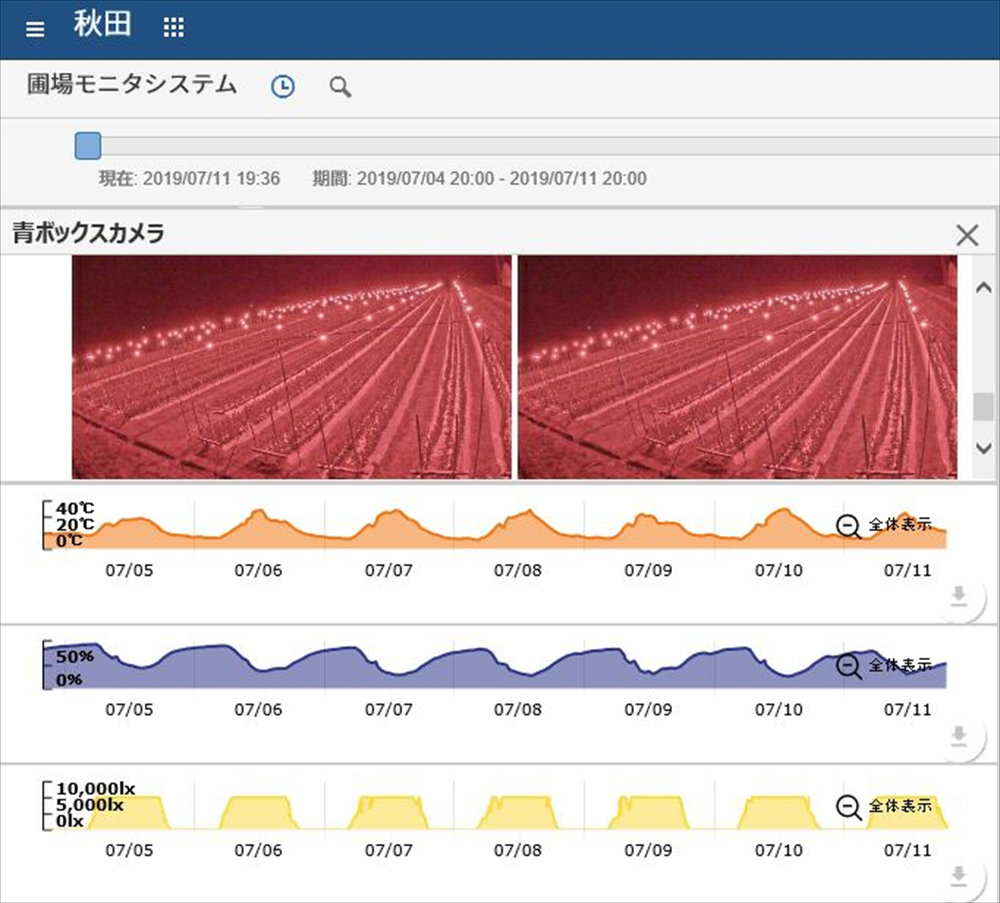This screenshot has height=903, width=1000.
Task: Click the 50% axis label
Action: (x=75, y=656)
